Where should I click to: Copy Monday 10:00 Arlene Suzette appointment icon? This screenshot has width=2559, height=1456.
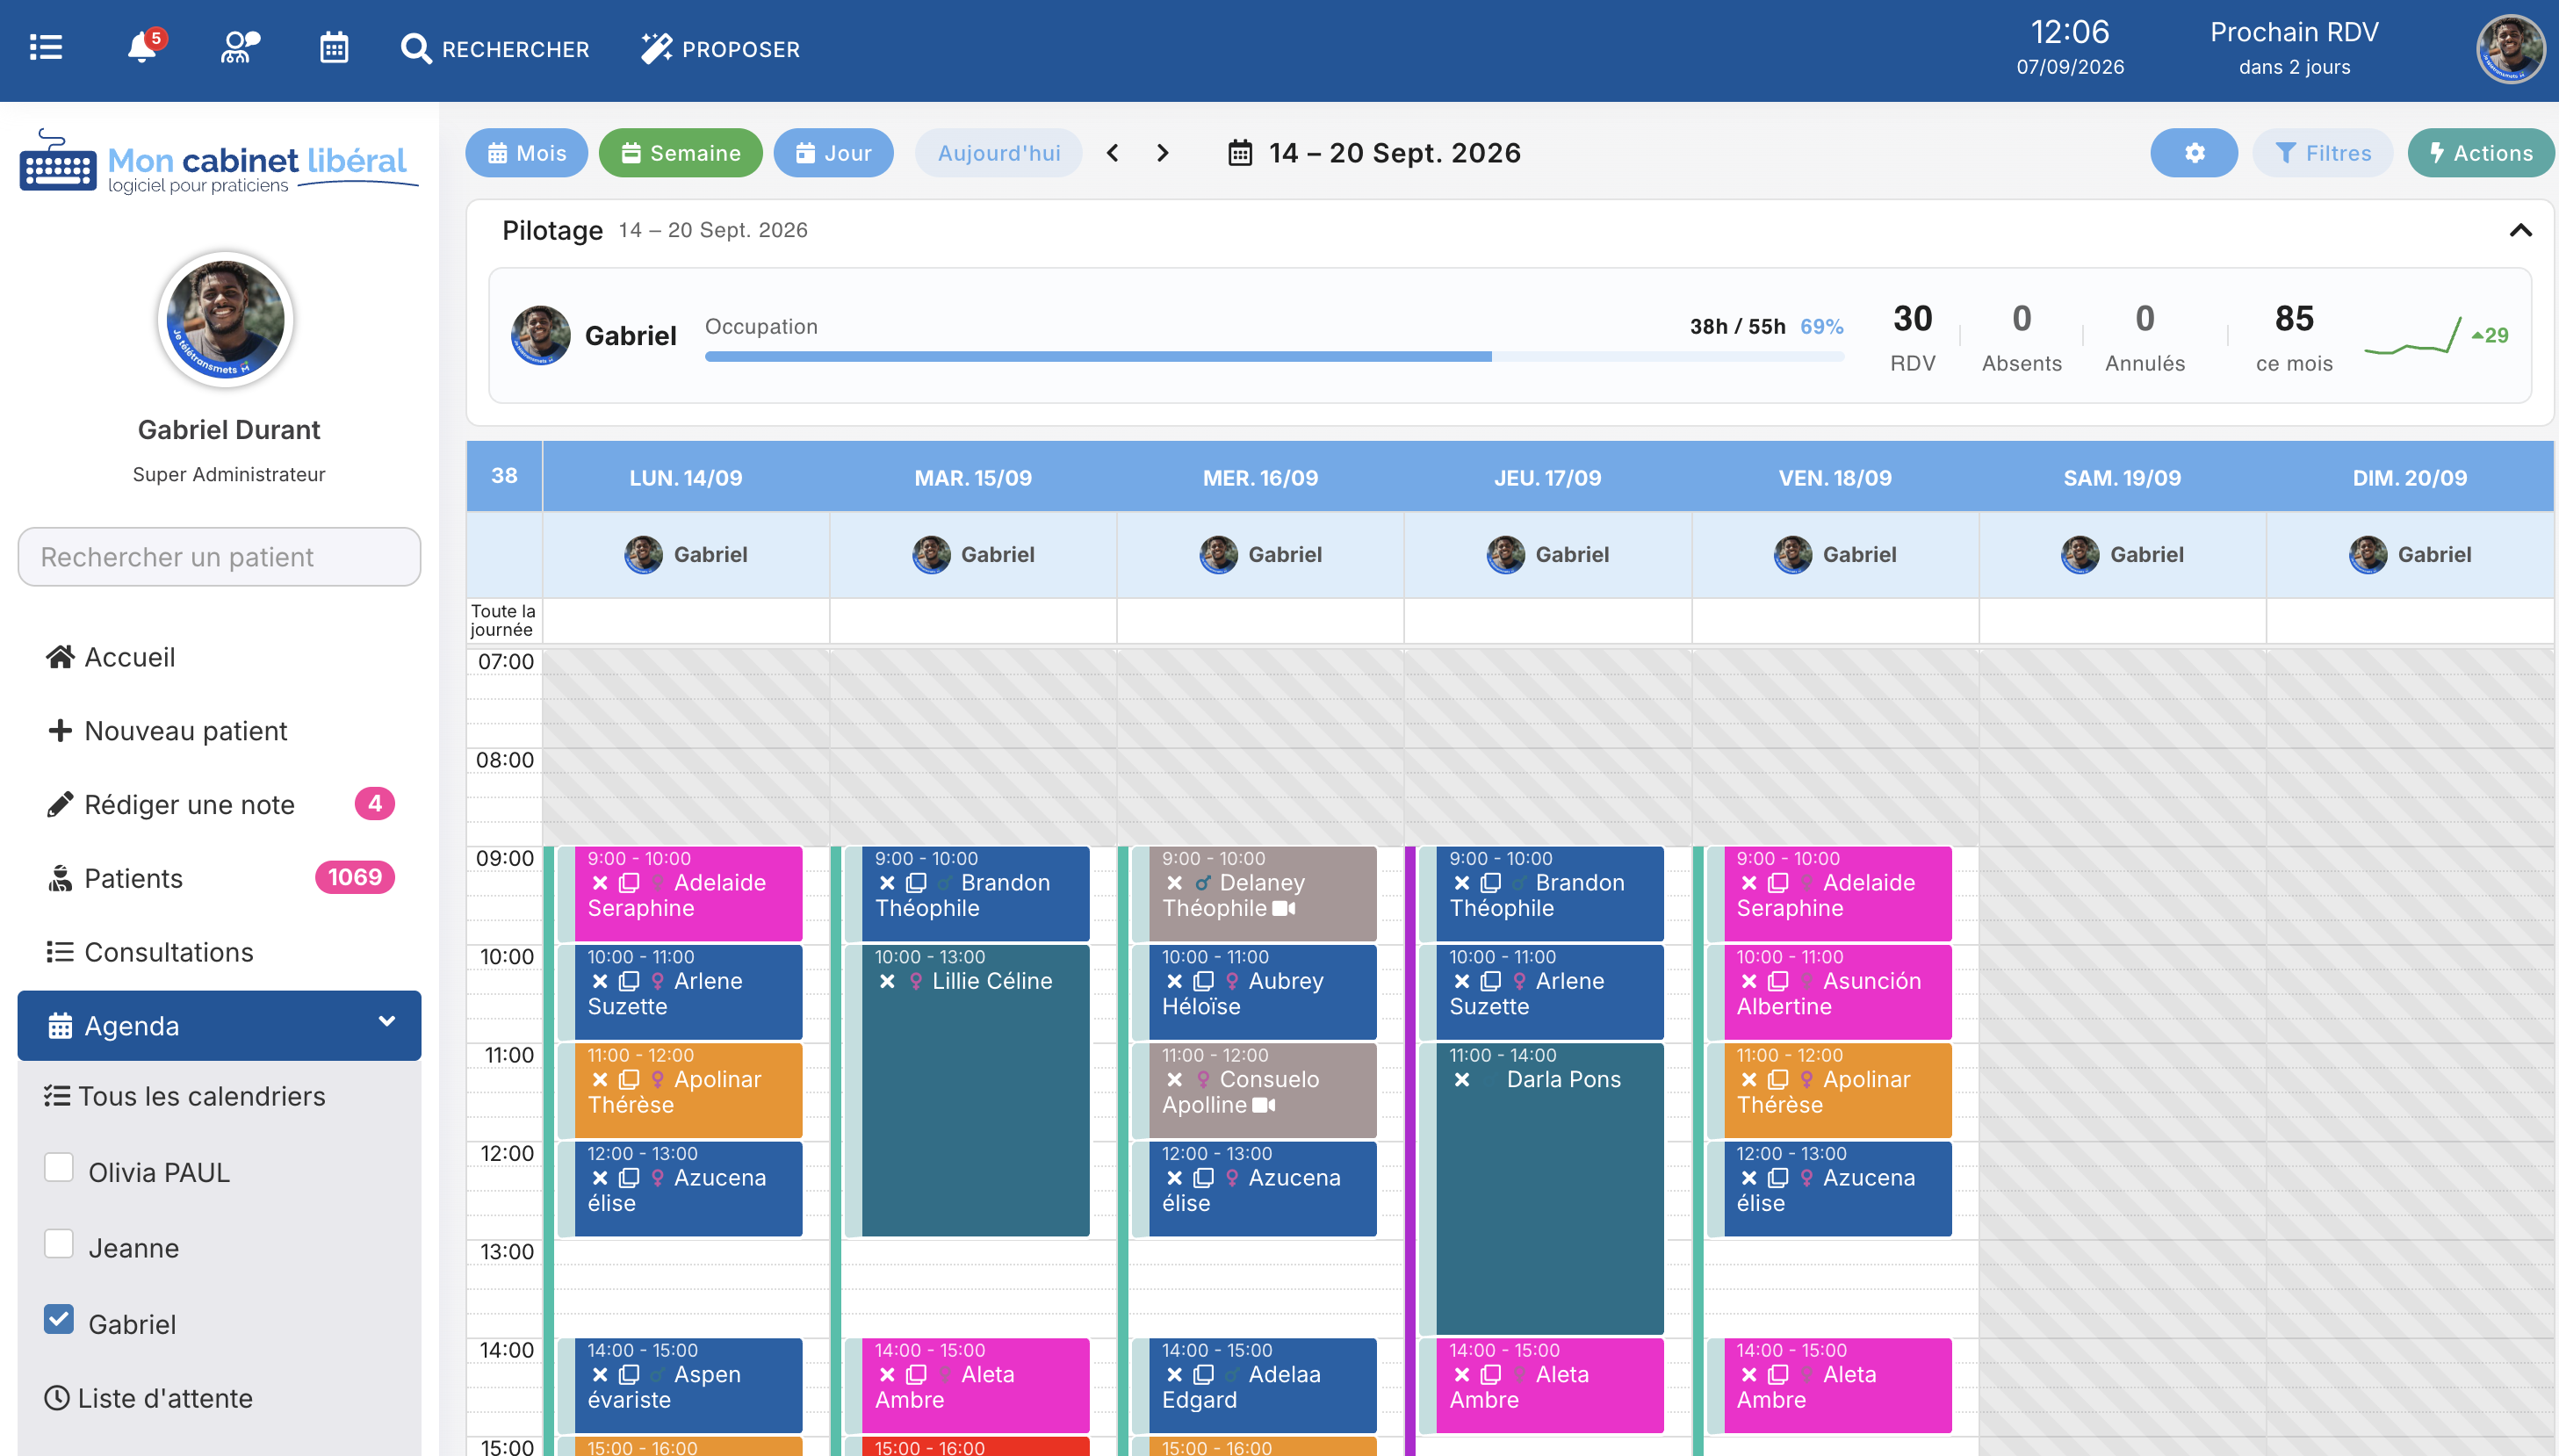click(629, 982)
